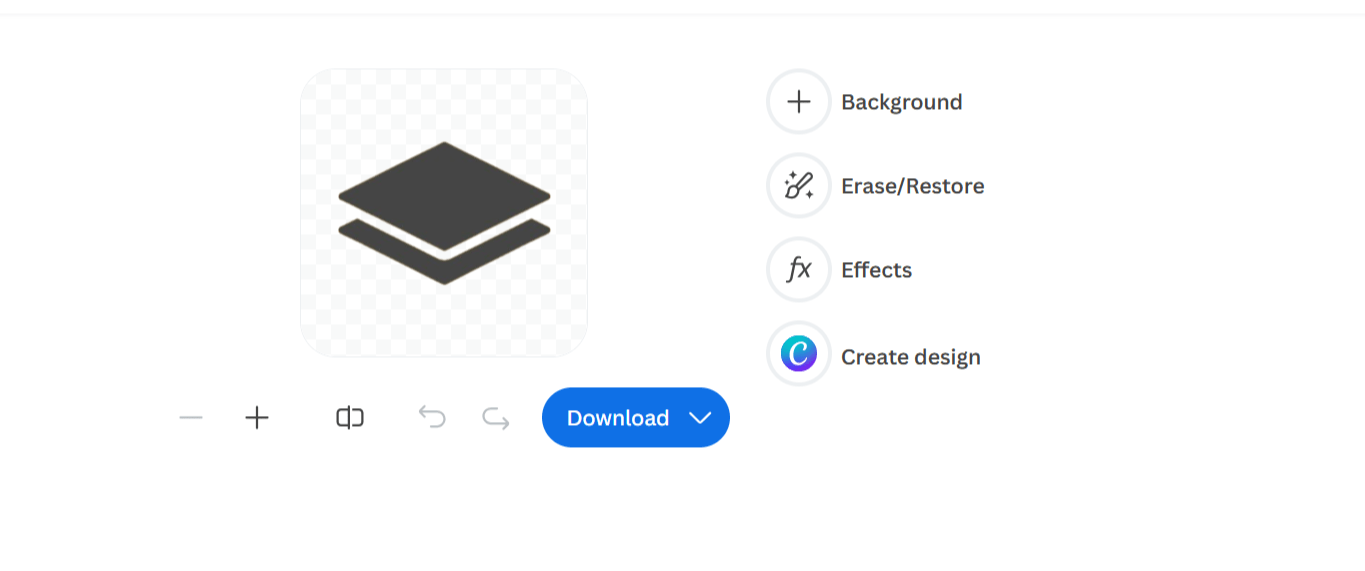Select the Create design text label
The width and height of the screenshot is (1365, 571).
point(910,357)
